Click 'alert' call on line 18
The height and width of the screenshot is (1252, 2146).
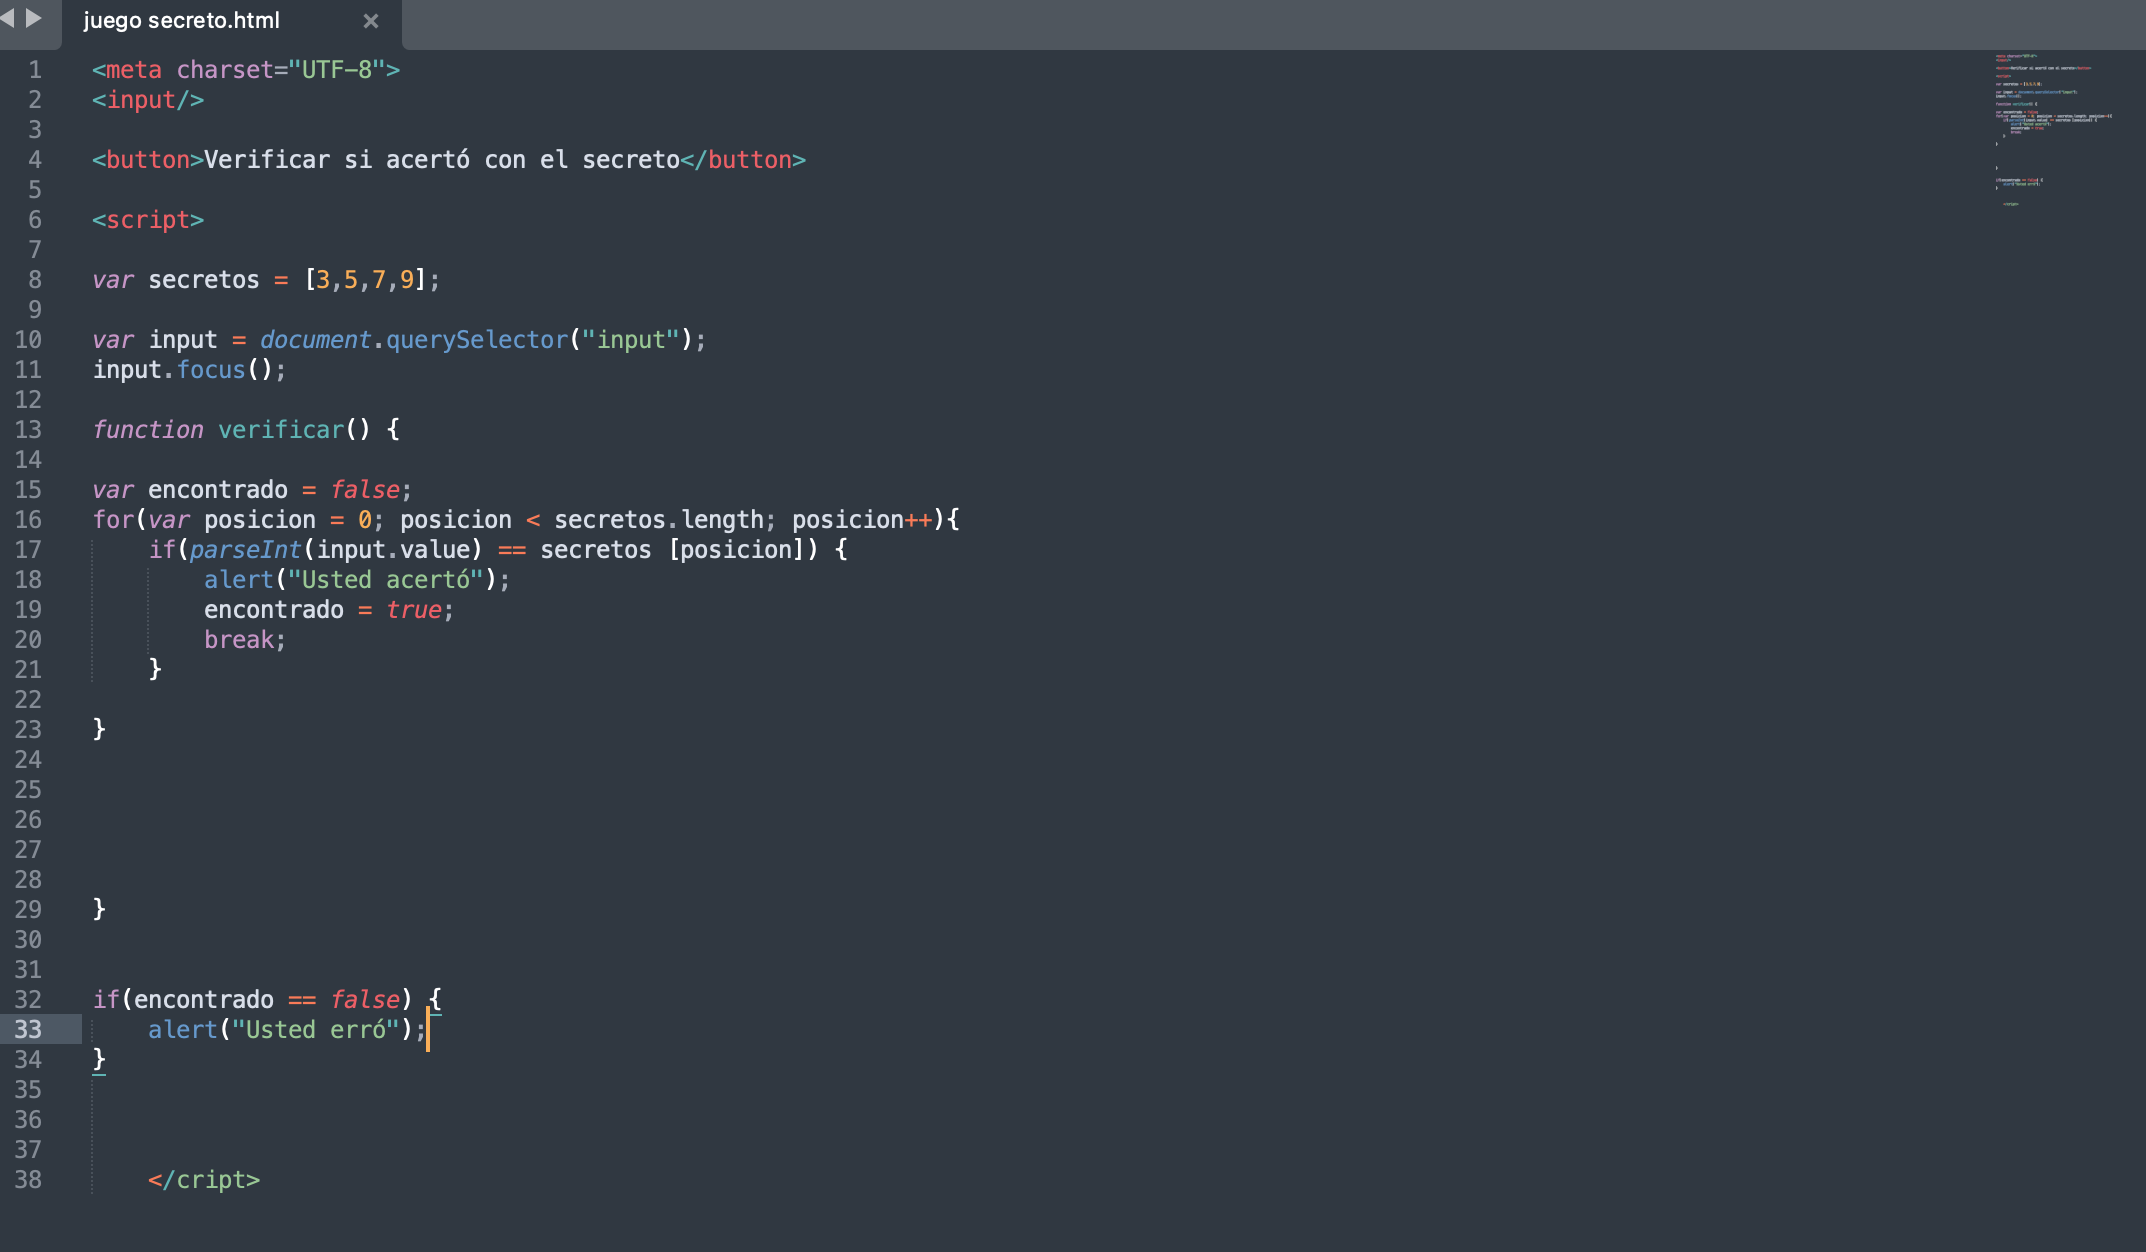point(239,580)
